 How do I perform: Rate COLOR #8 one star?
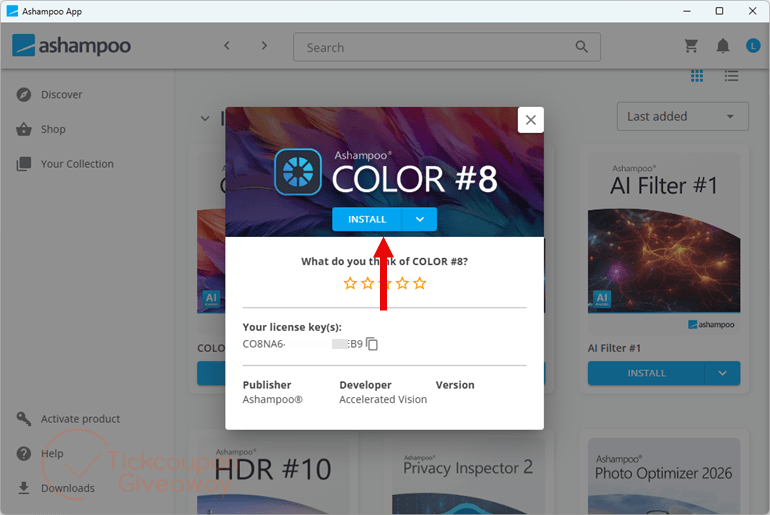[350, 283]
